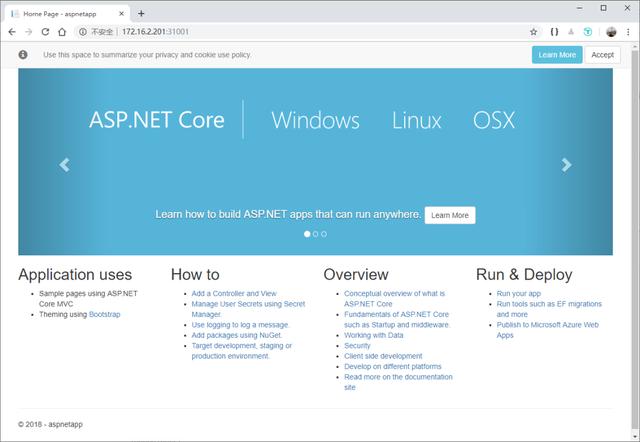The width and height of the screenshot is (640, 442).
Task: Click the How to heading
Action: 195,274
